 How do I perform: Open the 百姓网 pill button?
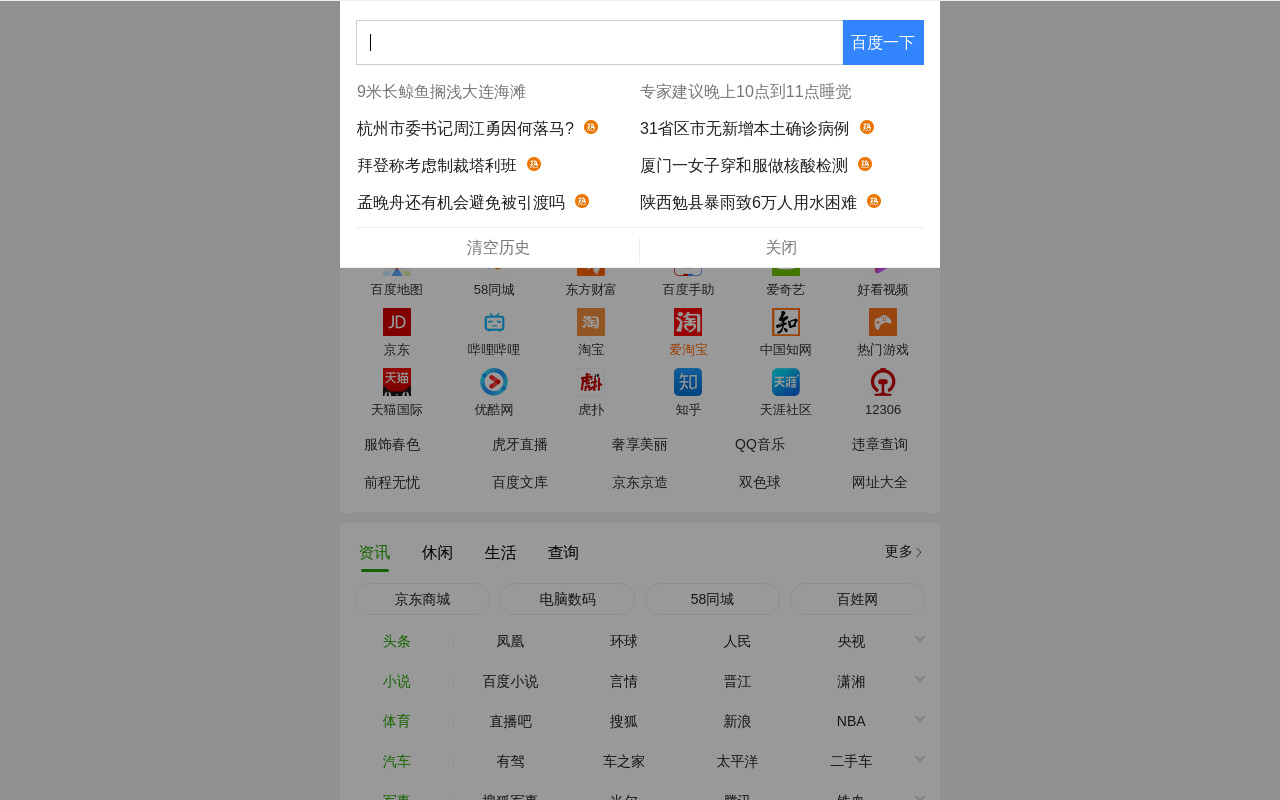857,599
